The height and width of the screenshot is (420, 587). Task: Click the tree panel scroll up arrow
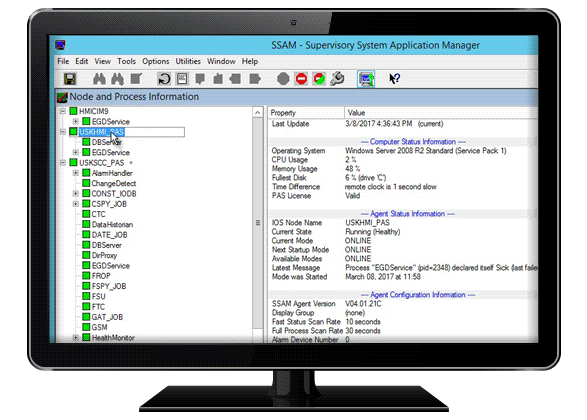tap(258, 112)
